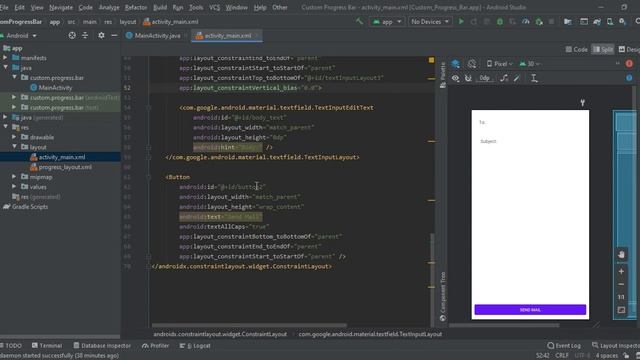This screenshot has height=360, width=640.
Task: Open the No Devices dropdown
Action: pyautogui.click(x=429, y=22)
